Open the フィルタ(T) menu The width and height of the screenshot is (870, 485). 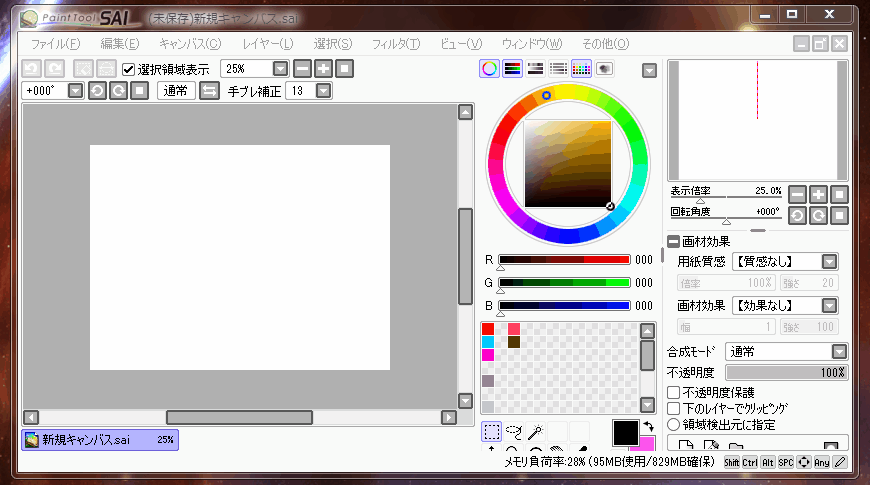click(396, 44)
